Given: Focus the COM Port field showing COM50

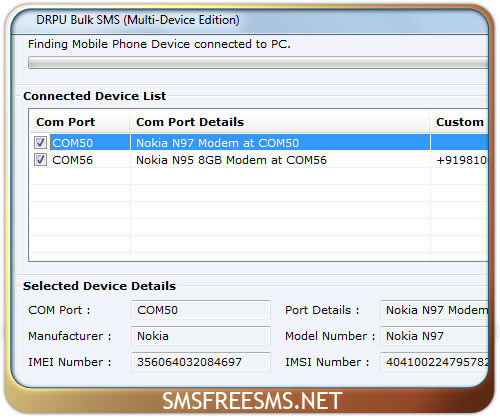Looking at the screenshot, I should click(x=201, y=310).
